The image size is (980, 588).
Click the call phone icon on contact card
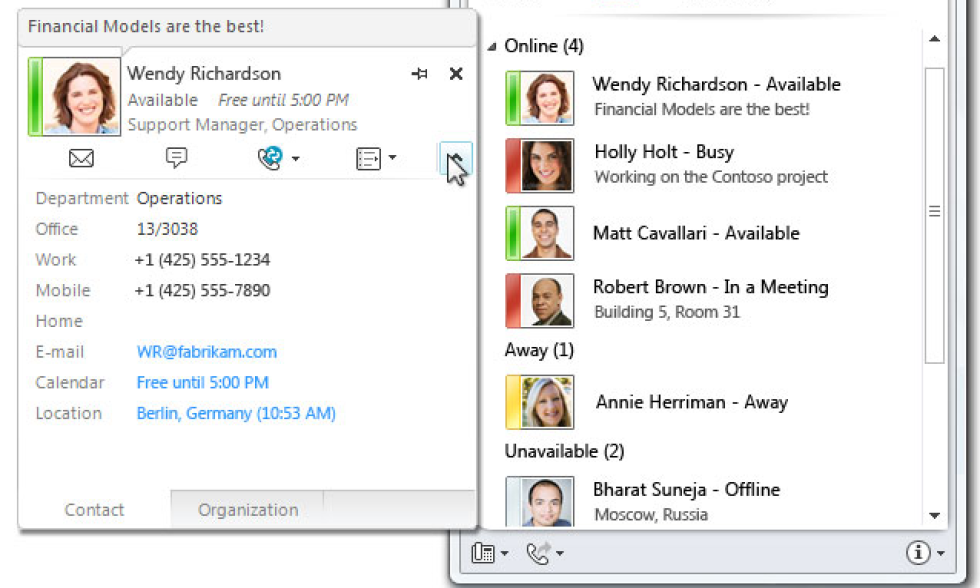pyautogui.click(x=269, y=158)
